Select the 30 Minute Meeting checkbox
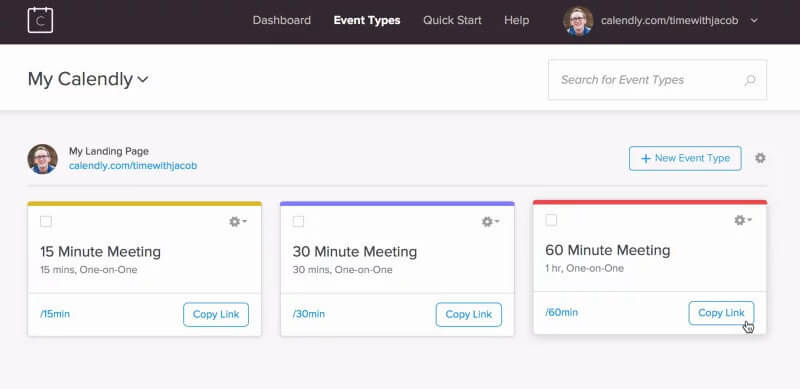This screenshot has width=800, height=389. [x=298, y=222]
